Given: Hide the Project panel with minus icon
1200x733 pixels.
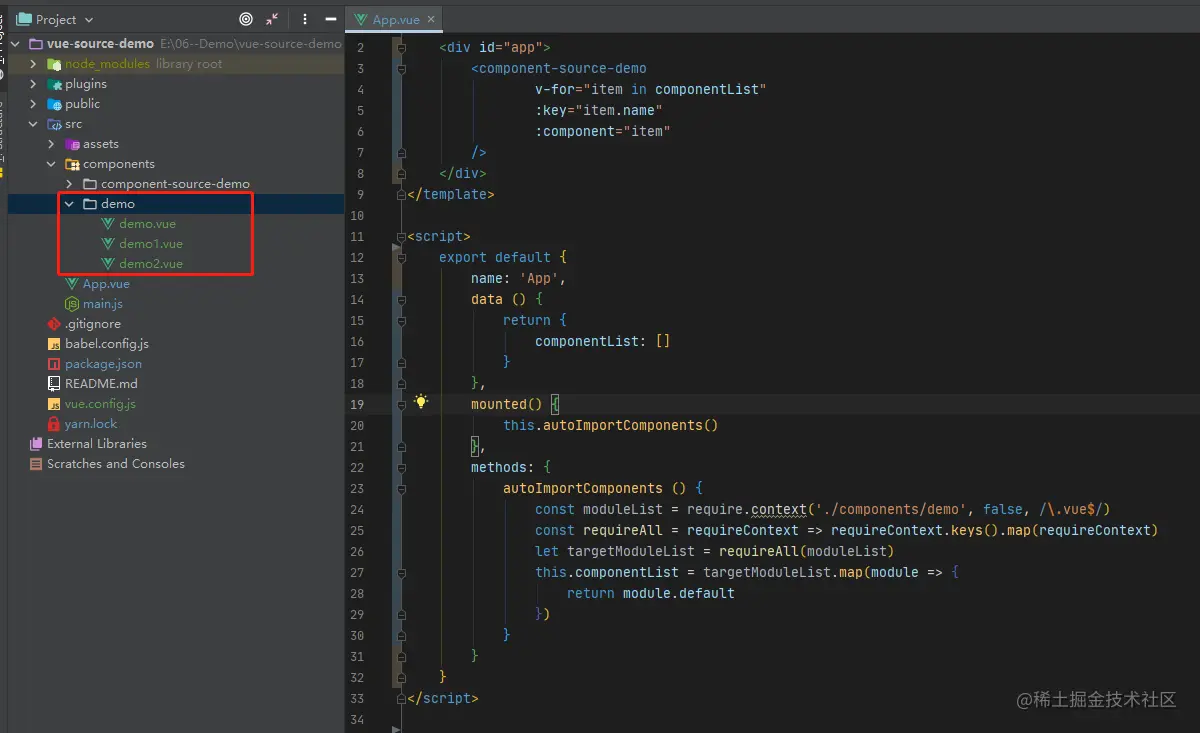Looking at the screenshot, I should point(331,19).
